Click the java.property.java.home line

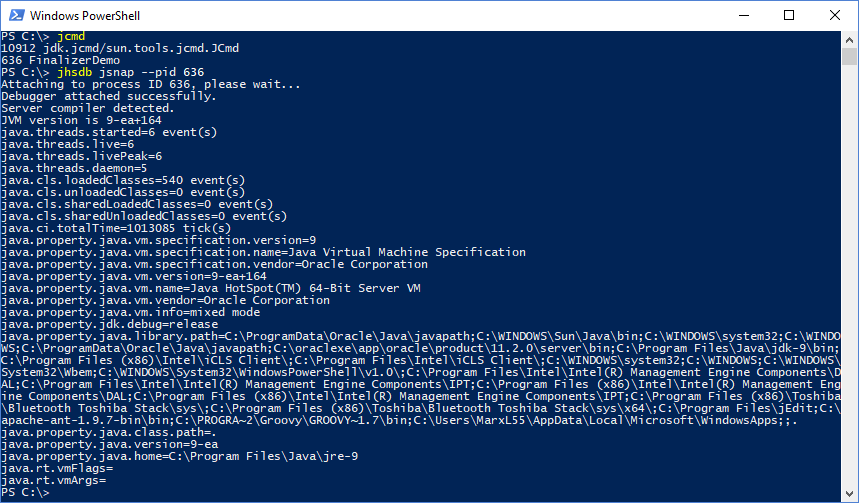[180, 456]
